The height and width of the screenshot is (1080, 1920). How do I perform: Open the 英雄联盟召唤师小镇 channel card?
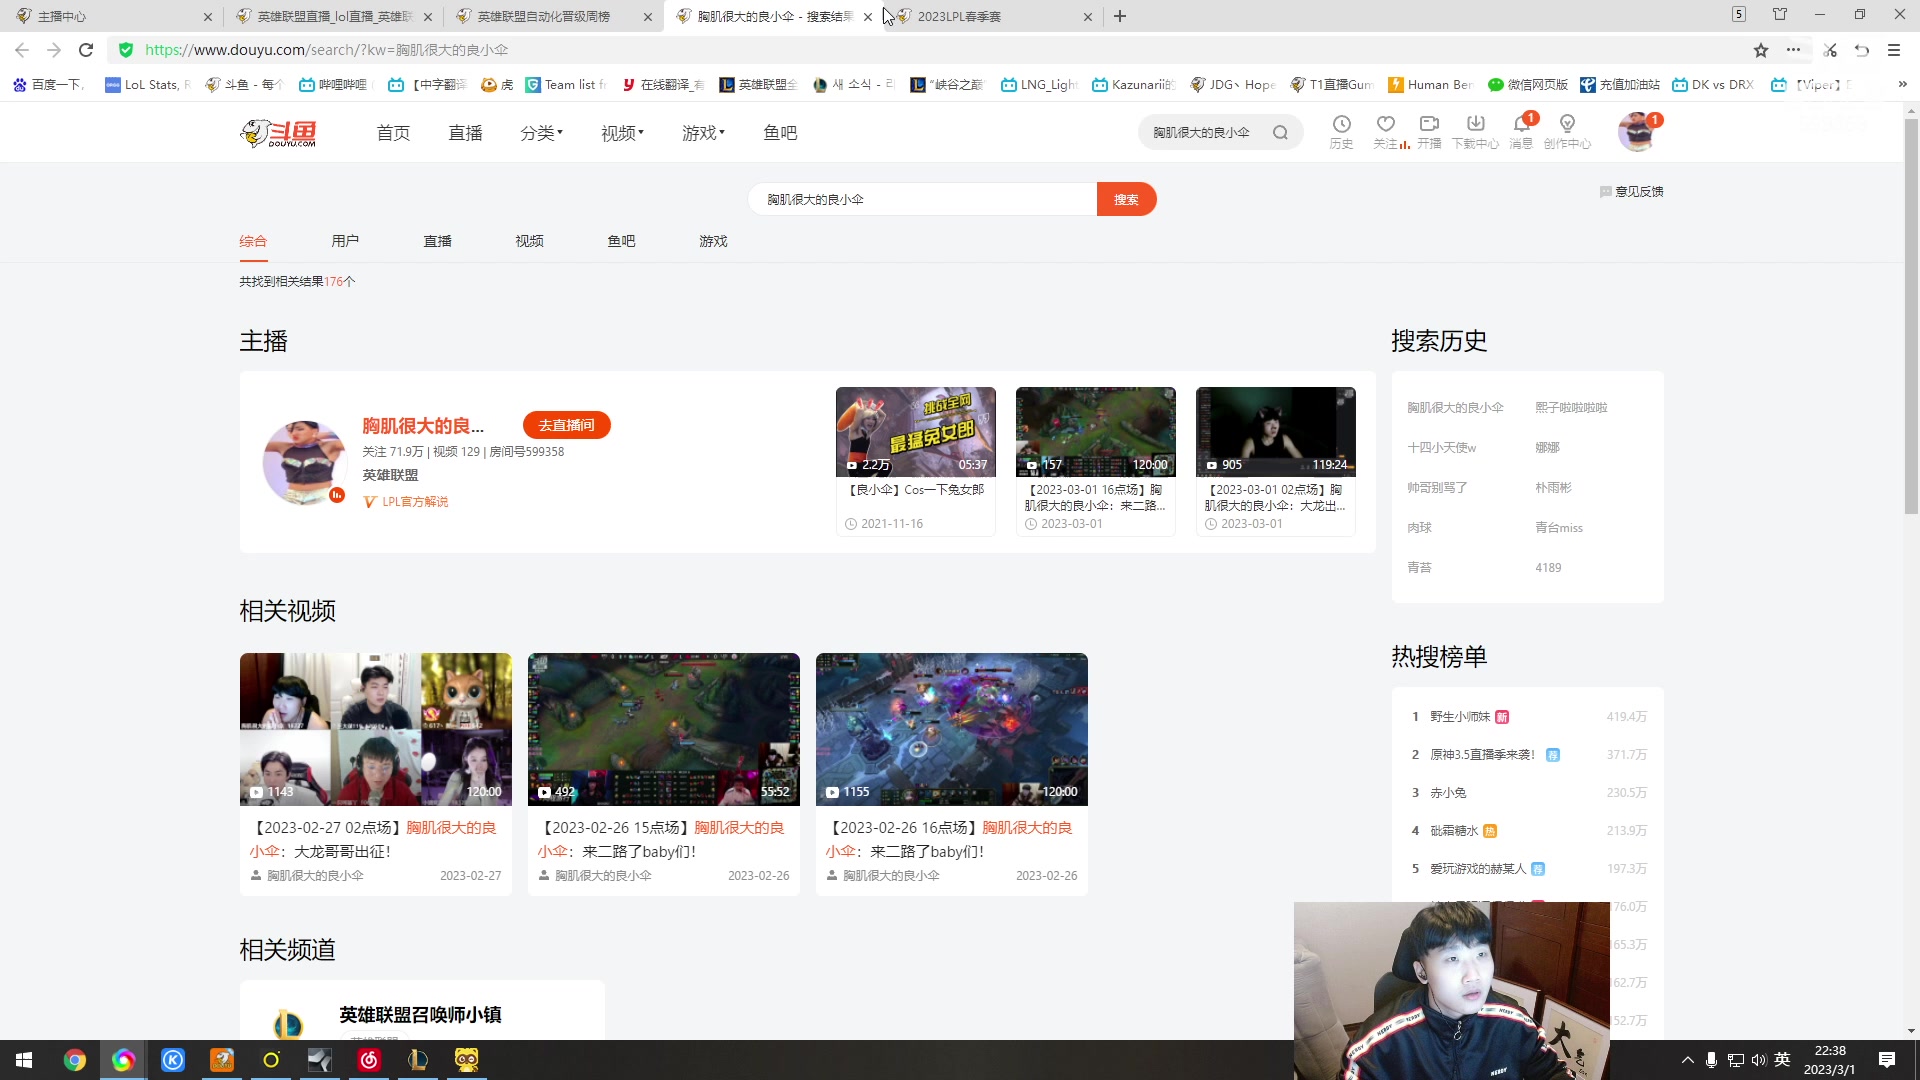click(421, 1010)
